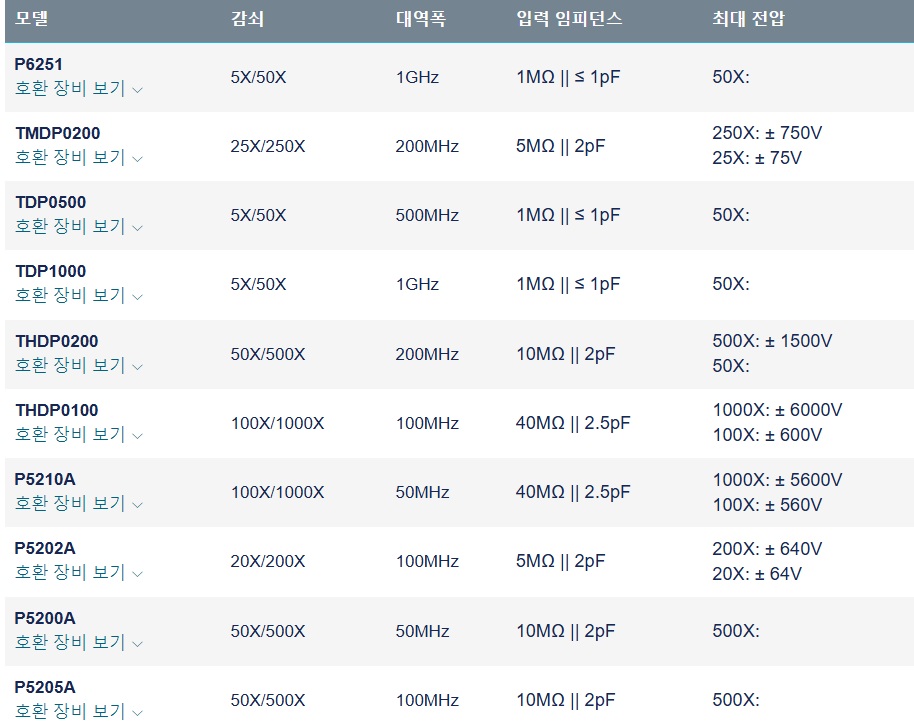The image size is (914, 724).
Task: Click 10MΩ || 2pF impedance for THDP0200
Action: pos(565,354)
